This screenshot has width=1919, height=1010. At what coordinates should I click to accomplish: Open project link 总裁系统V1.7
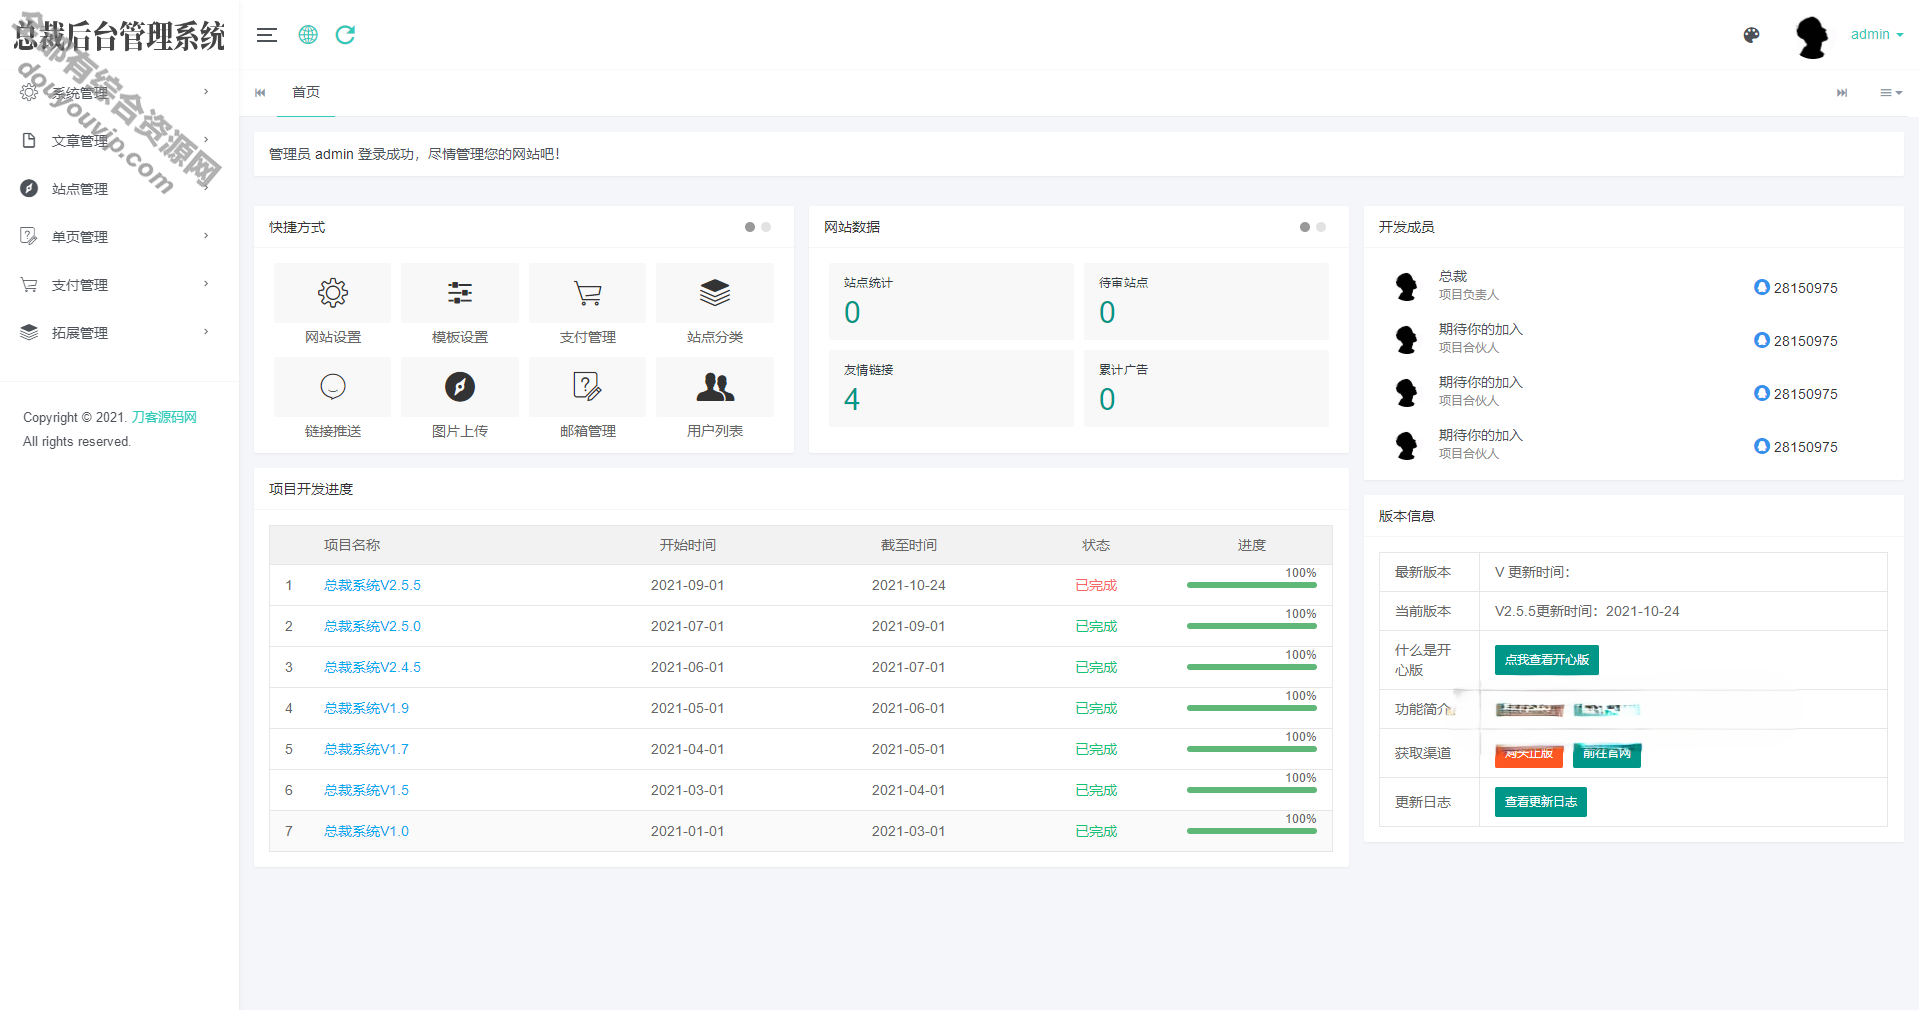point(366,749)
